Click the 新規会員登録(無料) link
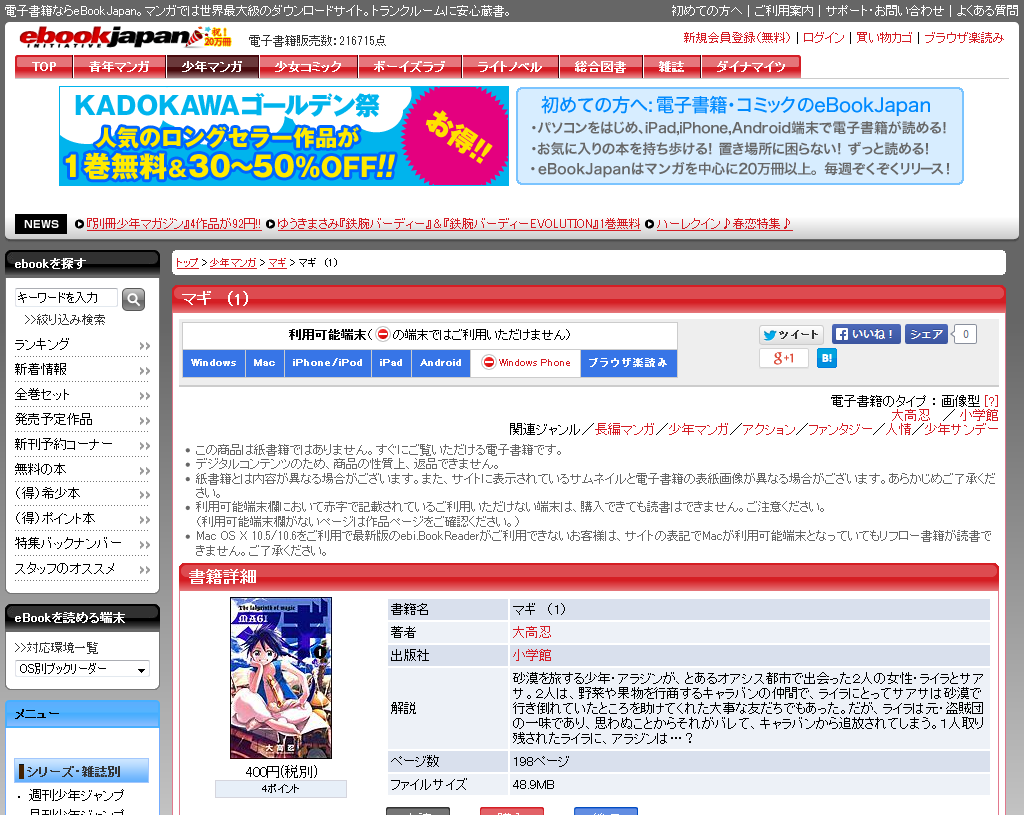 737,38
